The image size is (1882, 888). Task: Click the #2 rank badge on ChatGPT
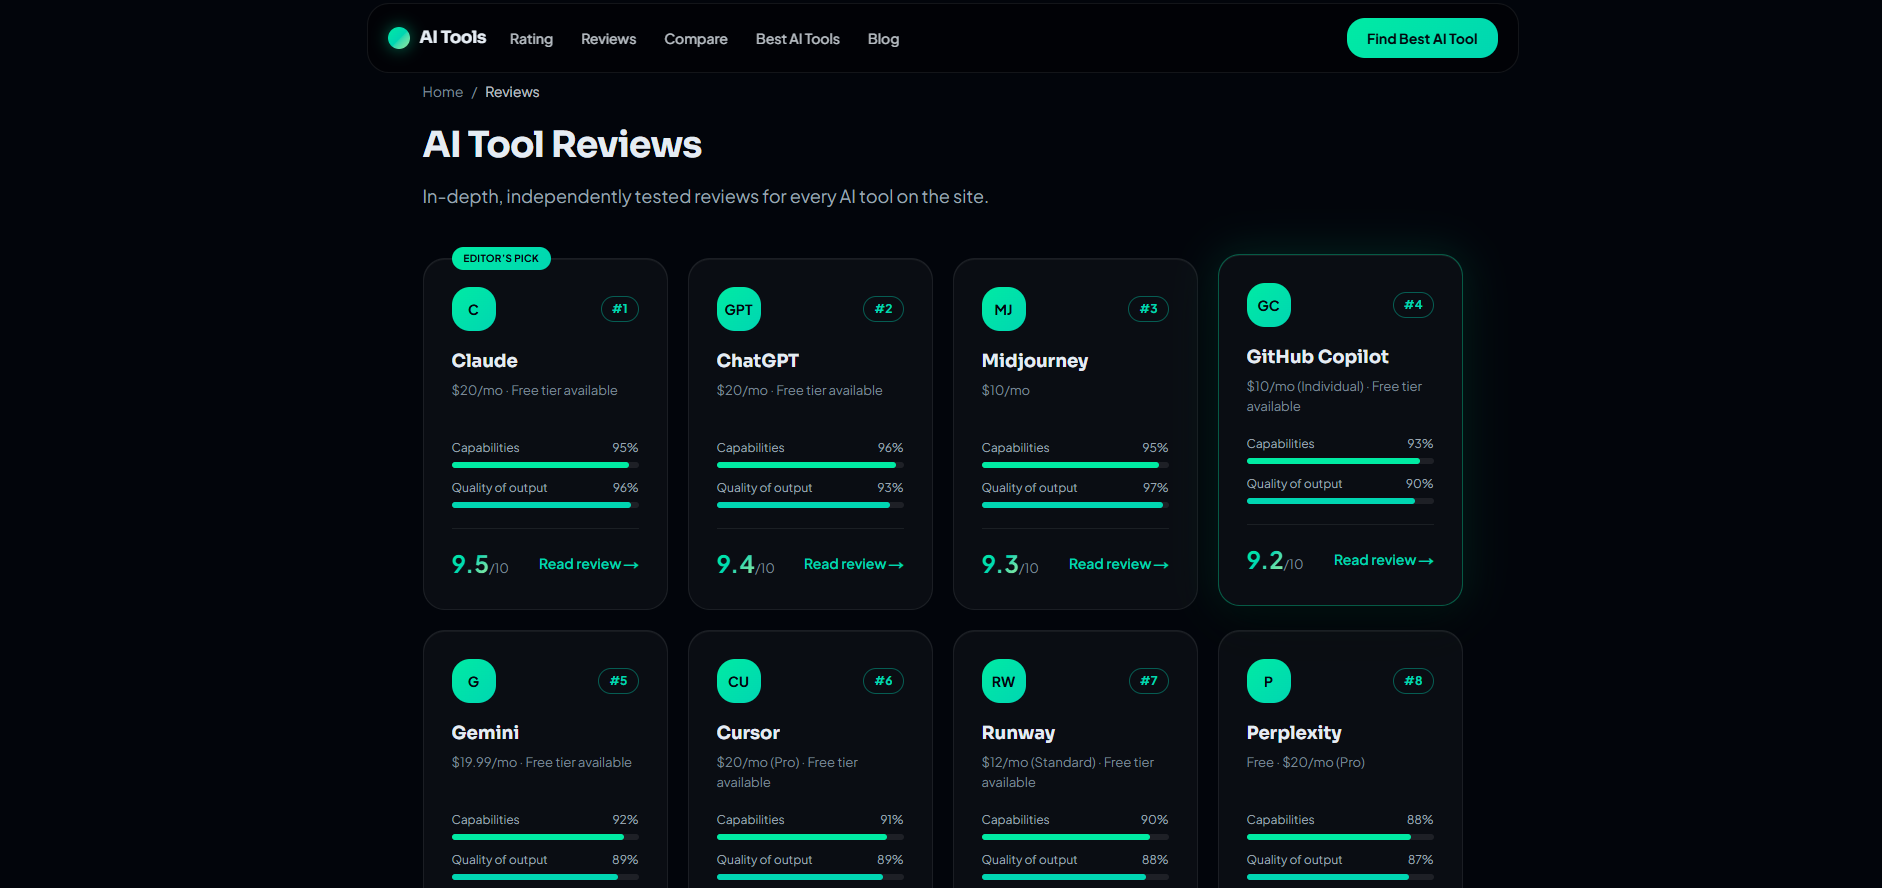coord(884,309)
